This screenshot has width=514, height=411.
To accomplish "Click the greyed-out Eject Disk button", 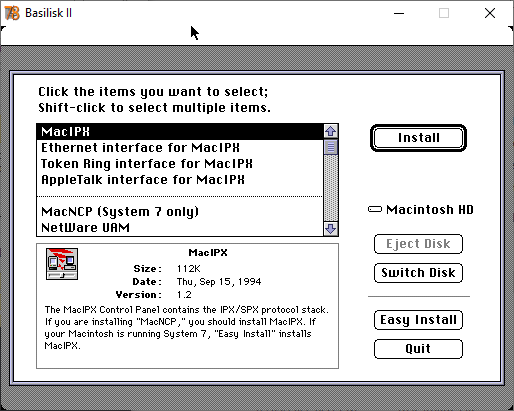I will click(x=418, y=244).
